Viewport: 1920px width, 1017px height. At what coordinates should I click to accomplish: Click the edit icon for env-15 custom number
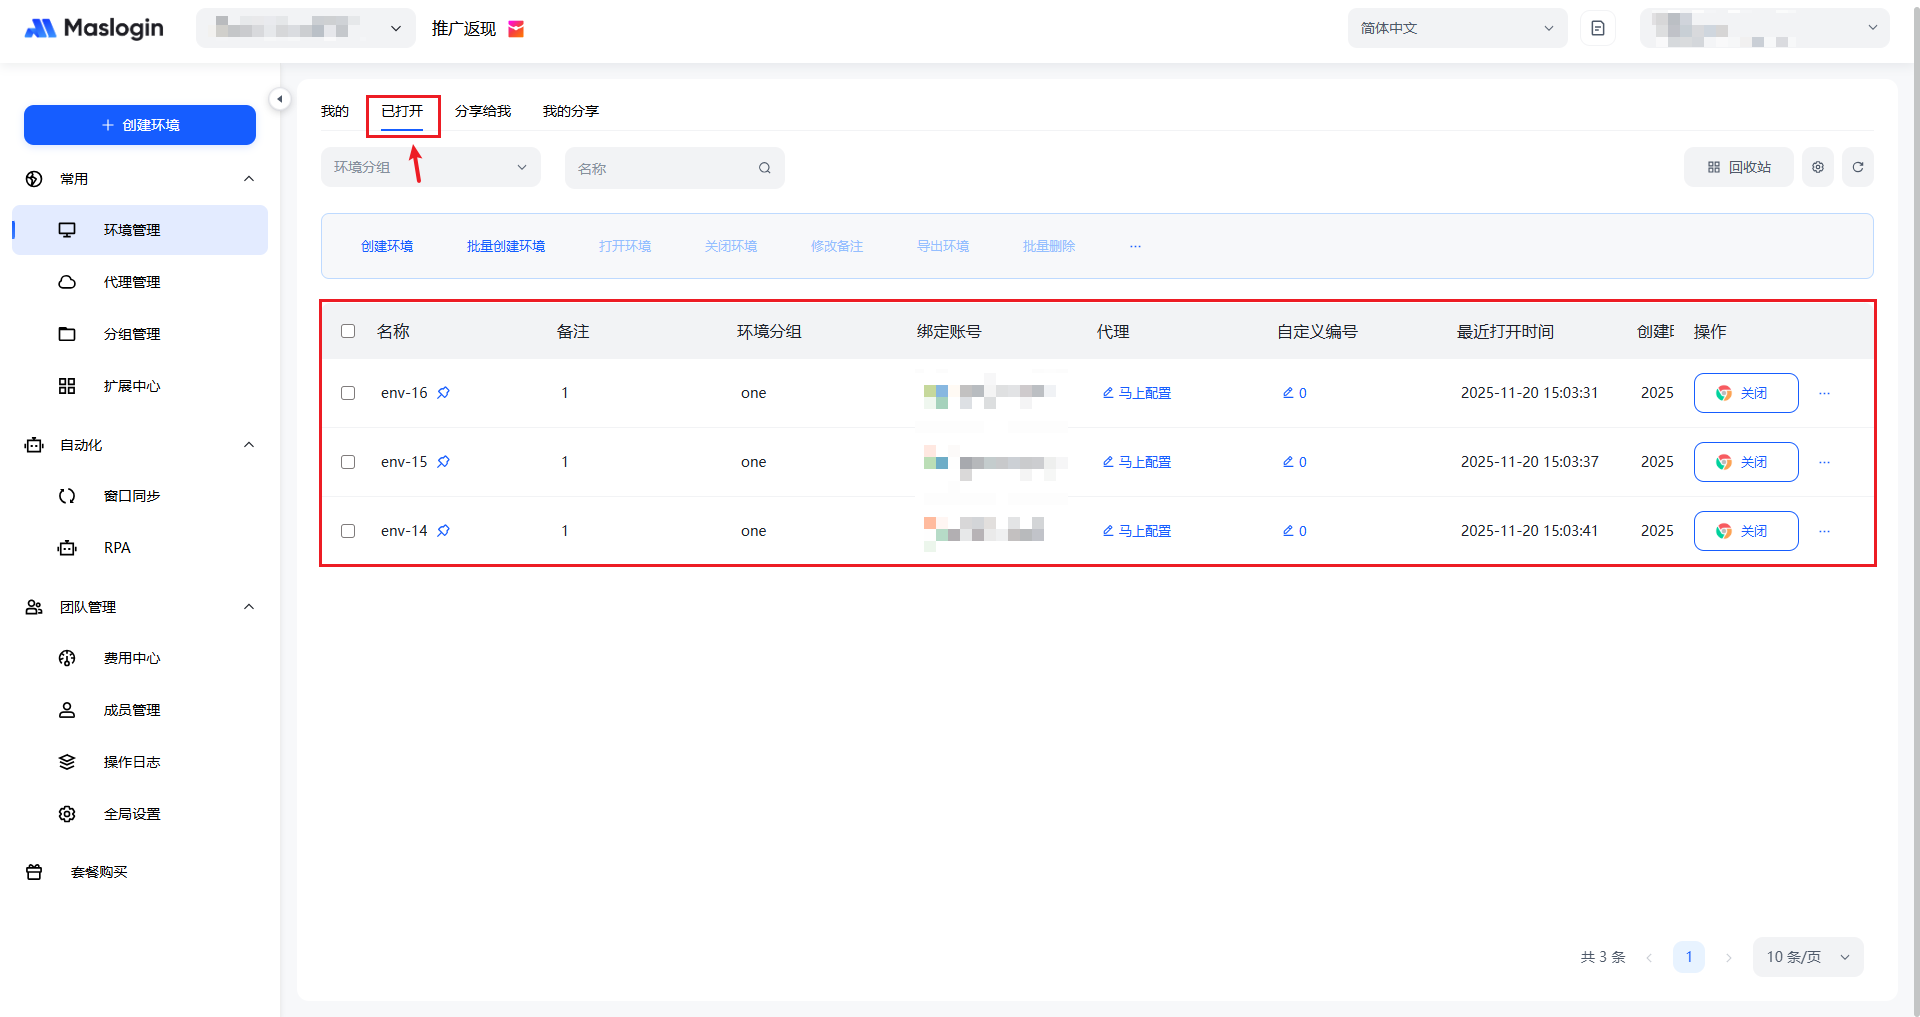(x=1288, y=462)
